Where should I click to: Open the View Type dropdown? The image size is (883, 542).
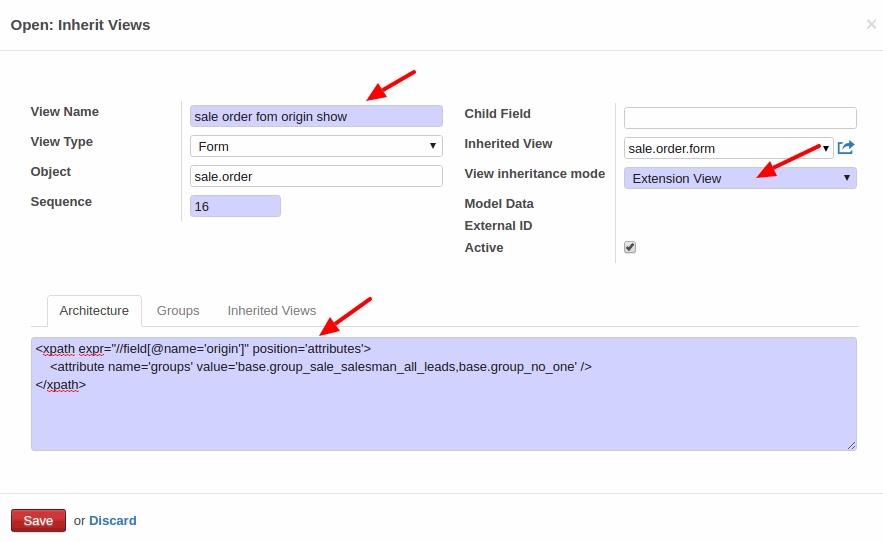[x=316, y=146]
